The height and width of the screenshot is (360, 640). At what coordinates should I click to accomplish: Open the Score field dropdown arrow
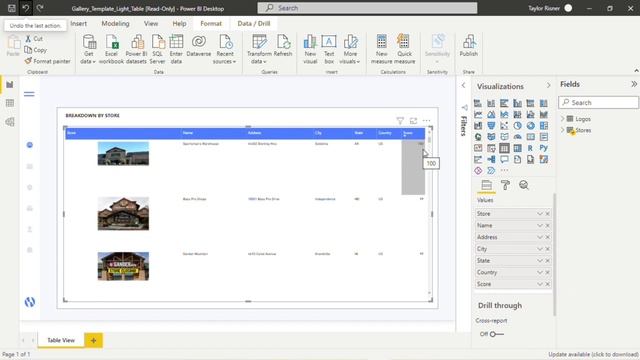coord(540,284)
